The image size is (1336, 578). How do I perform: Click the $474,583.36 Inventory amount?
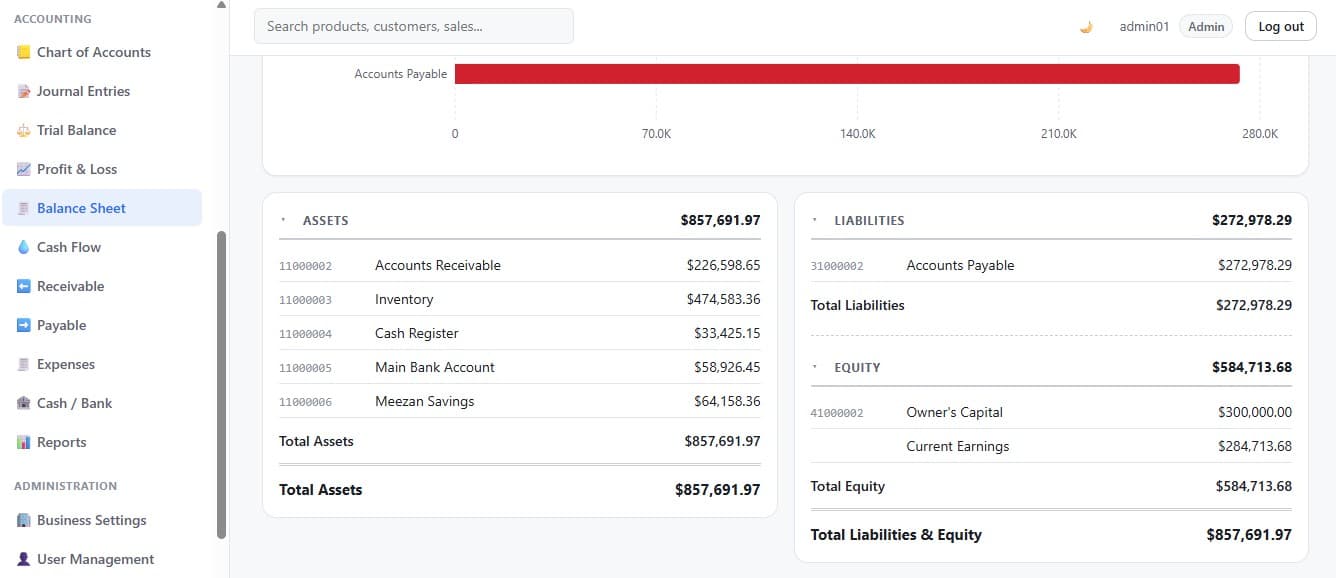[x=723, y=299]
